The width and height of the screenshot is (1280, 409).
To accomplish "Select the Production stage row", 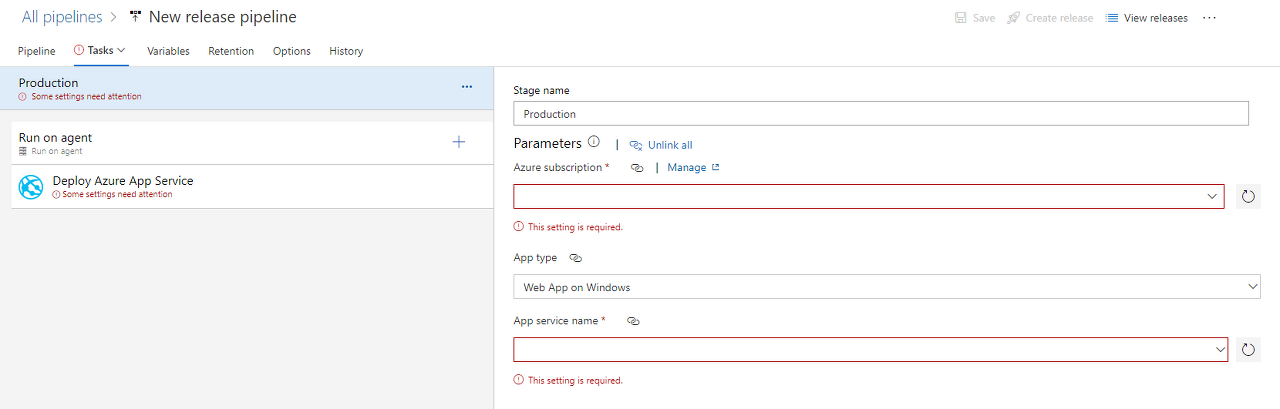I will click(247, 88).
